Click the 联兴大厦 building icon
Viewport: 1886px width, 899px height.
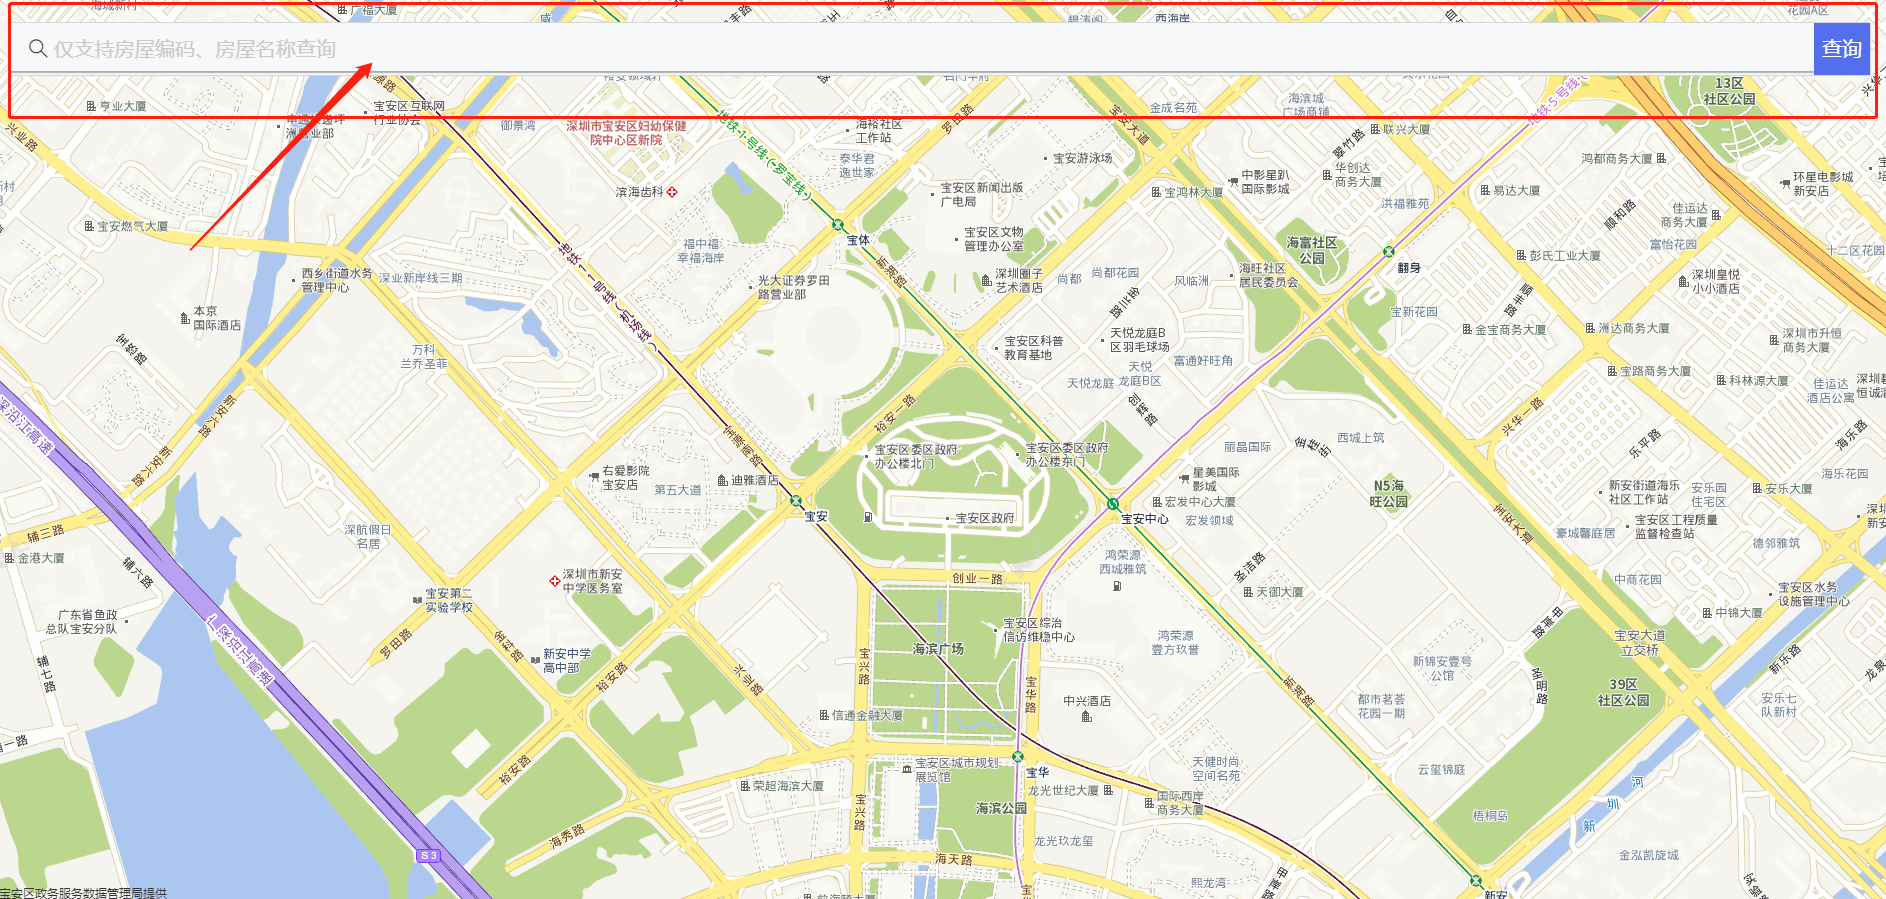coord(1375,129)
